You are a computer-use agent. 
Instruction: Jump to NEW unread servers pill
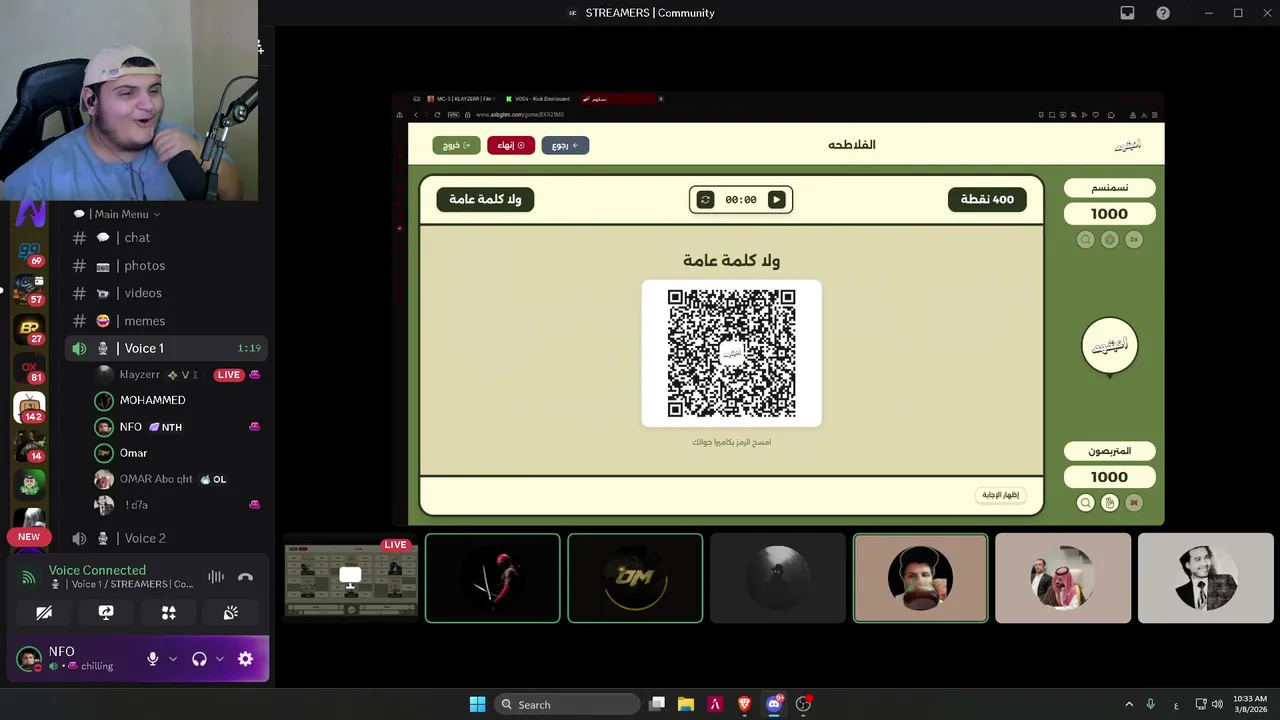(29, 537)
